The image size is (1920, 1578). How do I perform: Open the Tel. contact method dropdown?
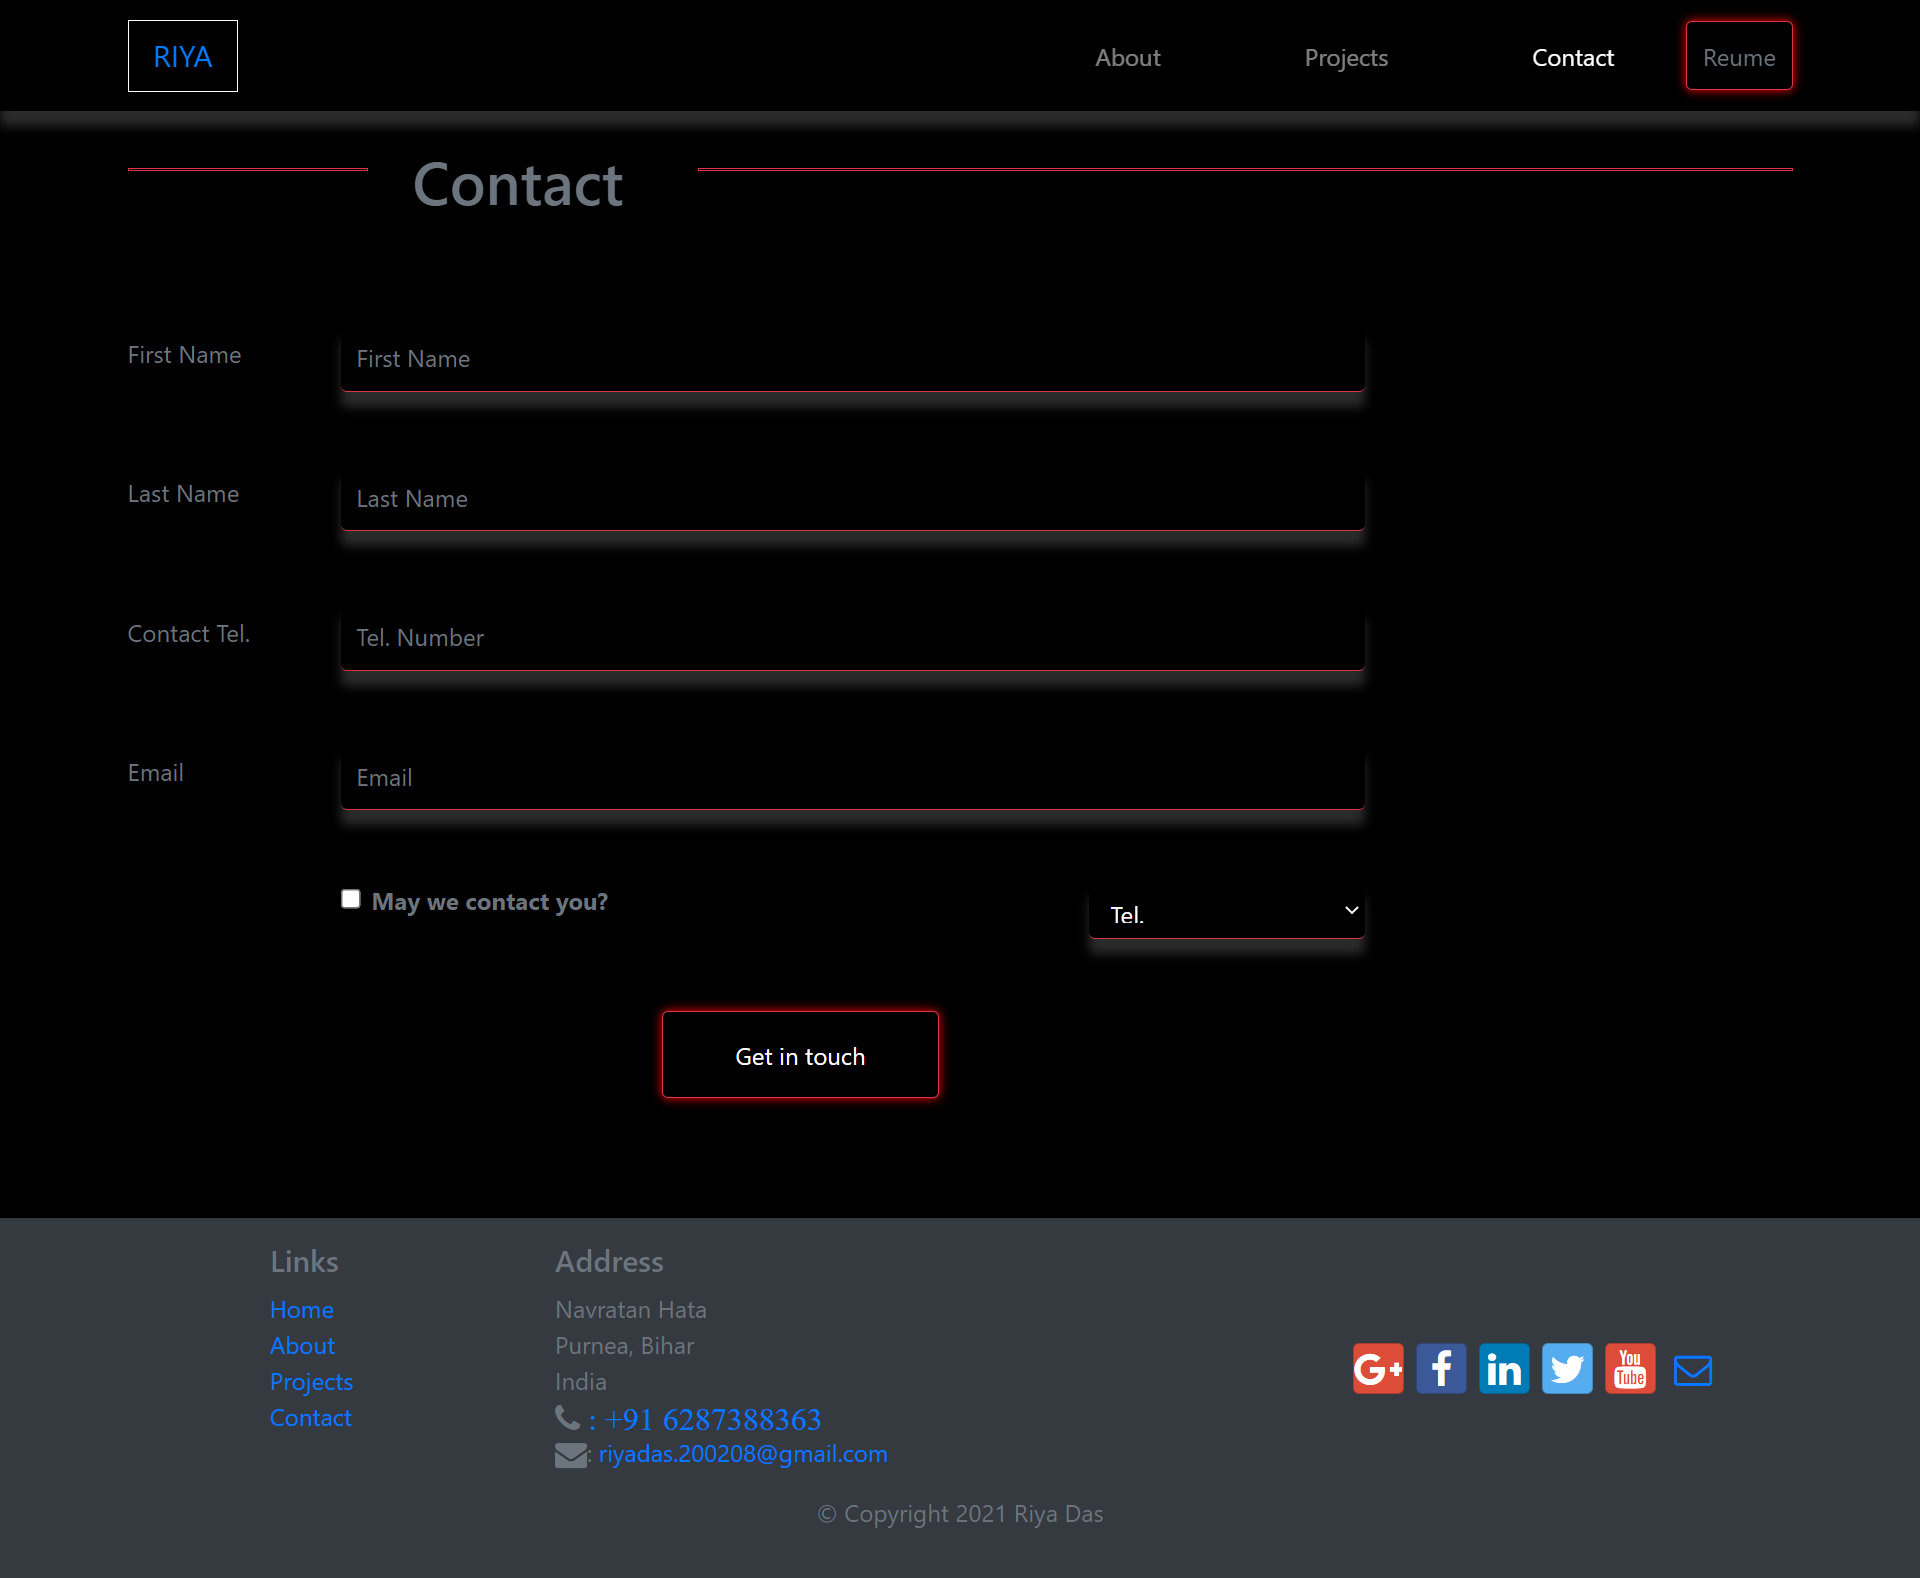[x=1226, y=913]
